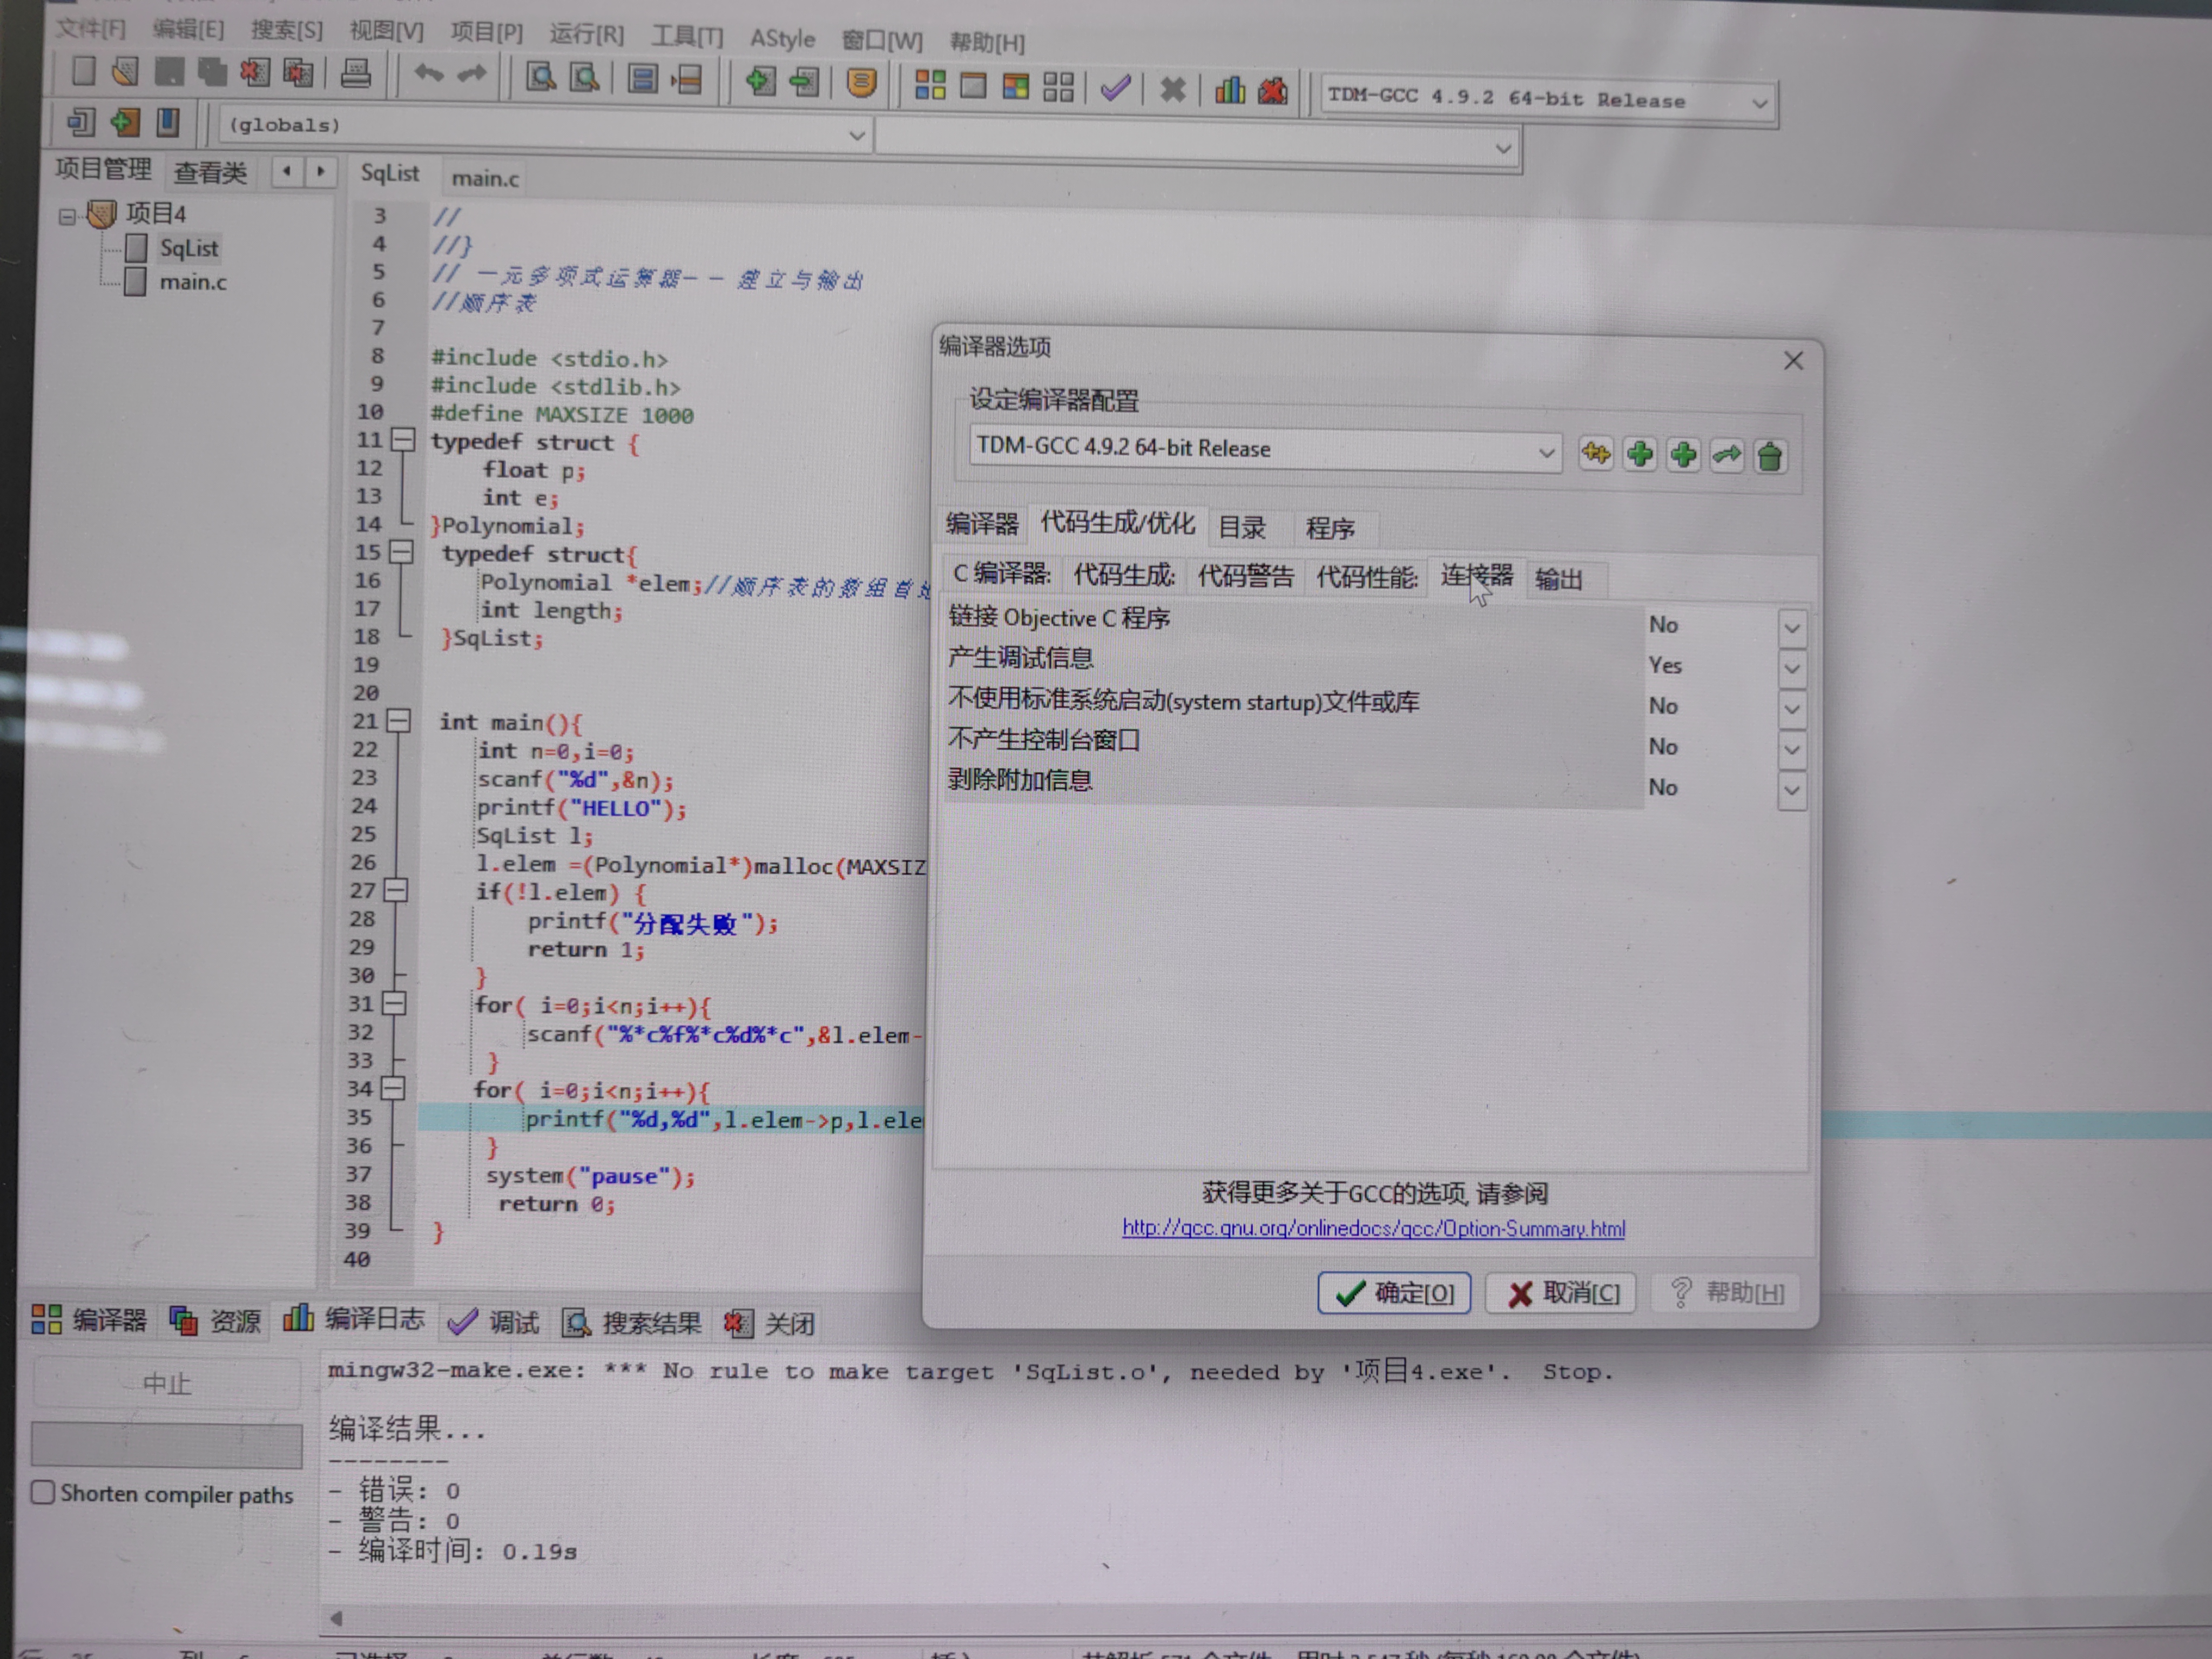The image size is (2212, 1659).
Task: Collapse the 项目4 tree node
Action: pyautogui.click(x=67, y=216)
